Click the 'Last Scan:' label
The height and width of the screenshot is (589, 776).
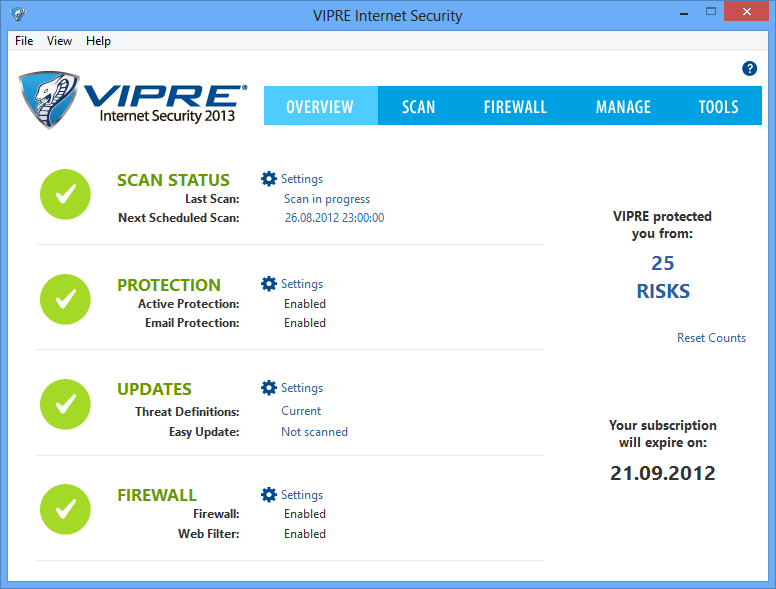pyautogui.click(x=212, y=199)
